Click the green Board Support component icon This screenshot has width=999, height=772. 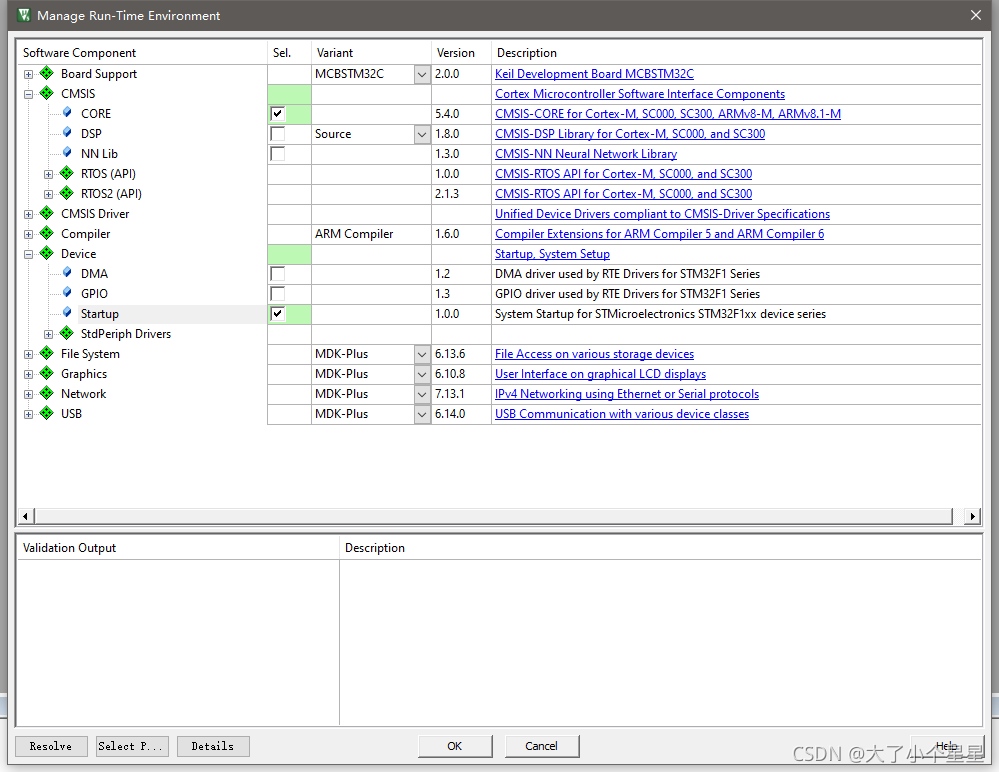[x=47, y=73]
